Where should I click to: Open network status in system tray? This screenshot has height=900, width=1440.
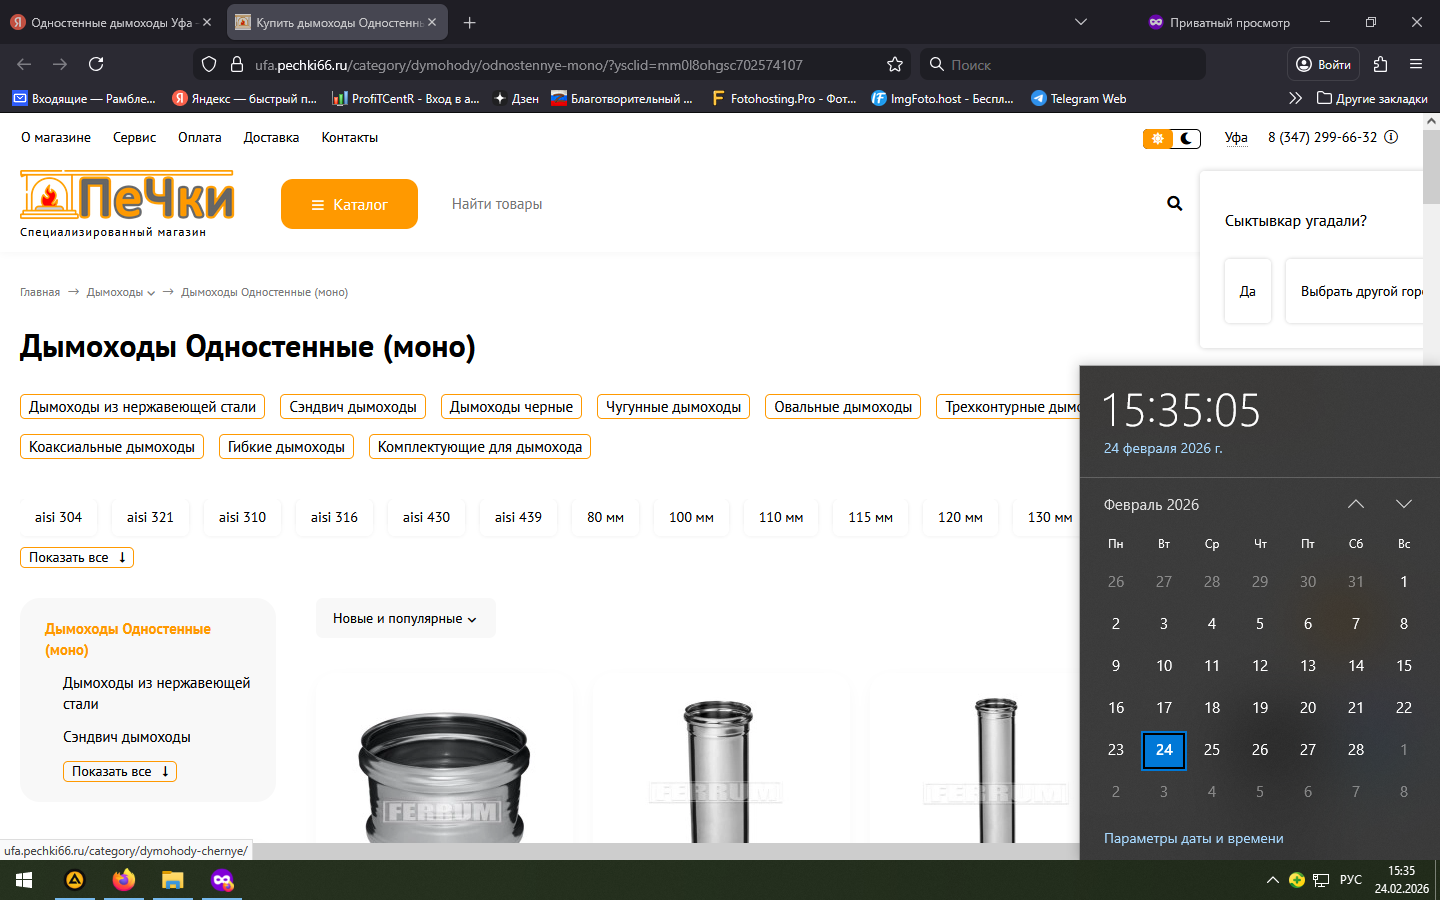1321,880
